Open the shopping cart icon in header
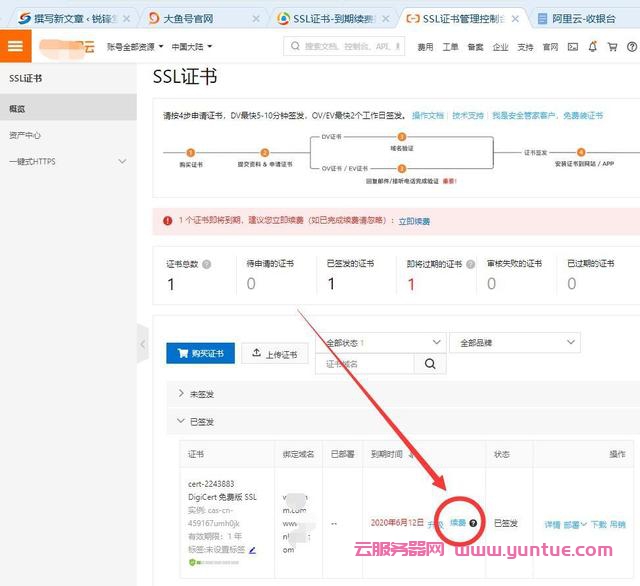The image size is (640, 586). [x=613, y=47]
